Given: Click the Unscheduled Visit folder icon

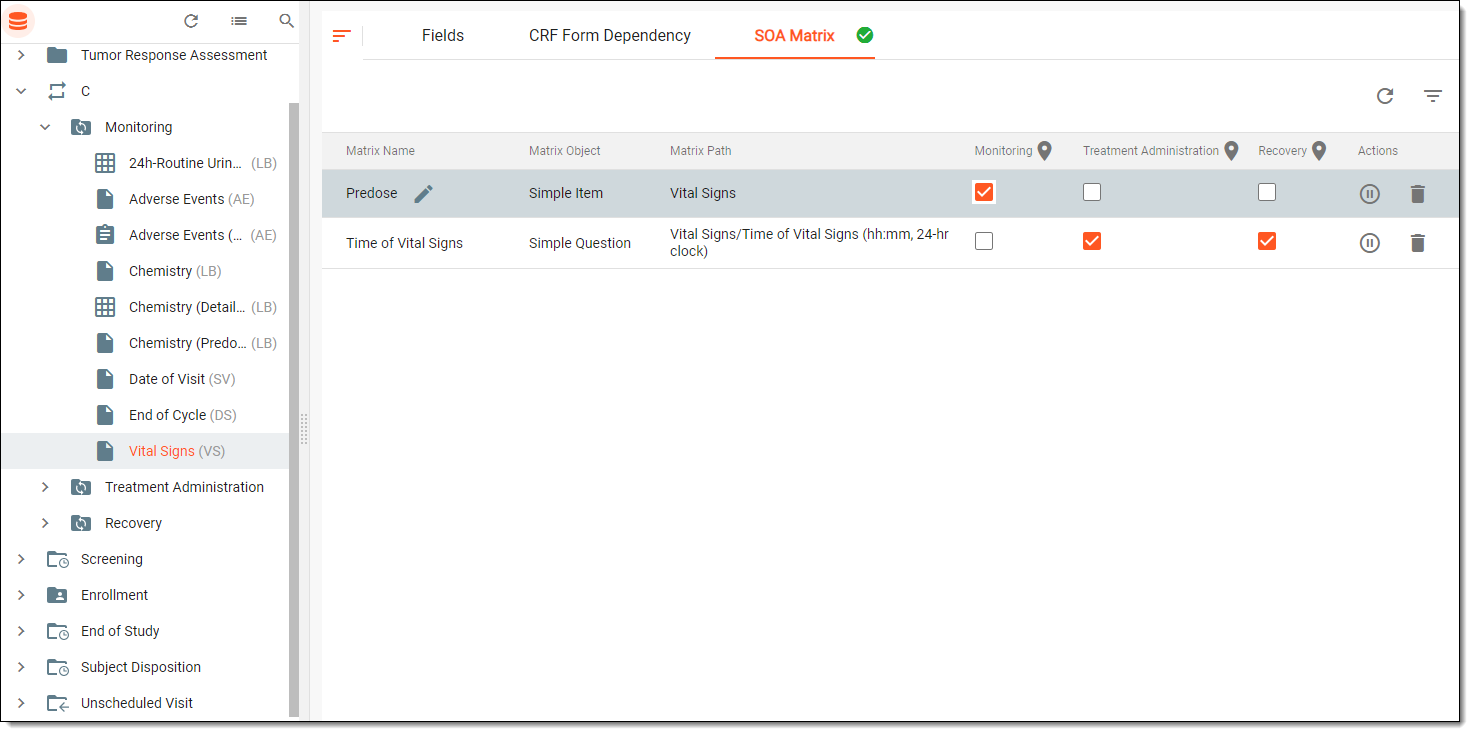Looking at the screenshot, I should pyautogui.click(x=58, y=703).
